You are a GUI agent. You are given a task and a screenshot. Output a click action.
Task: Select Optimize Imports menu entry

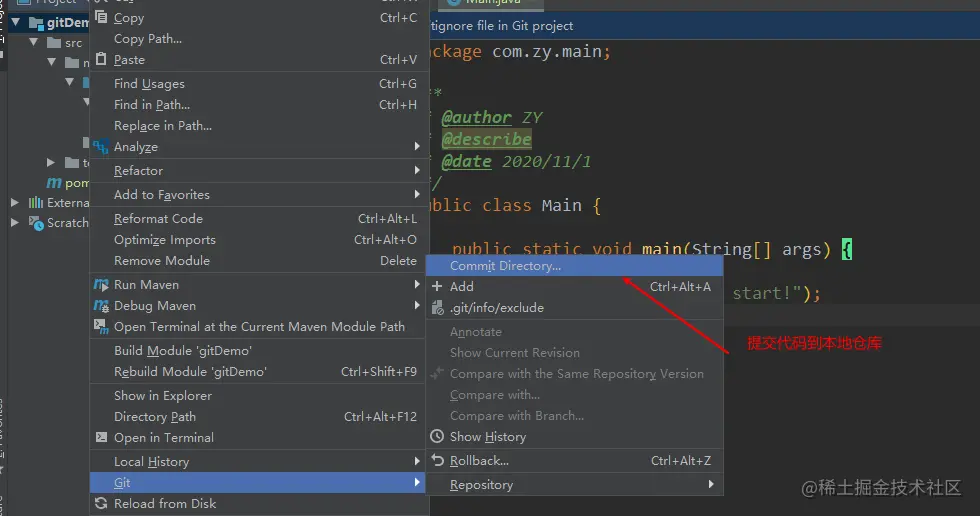[258, 240]
